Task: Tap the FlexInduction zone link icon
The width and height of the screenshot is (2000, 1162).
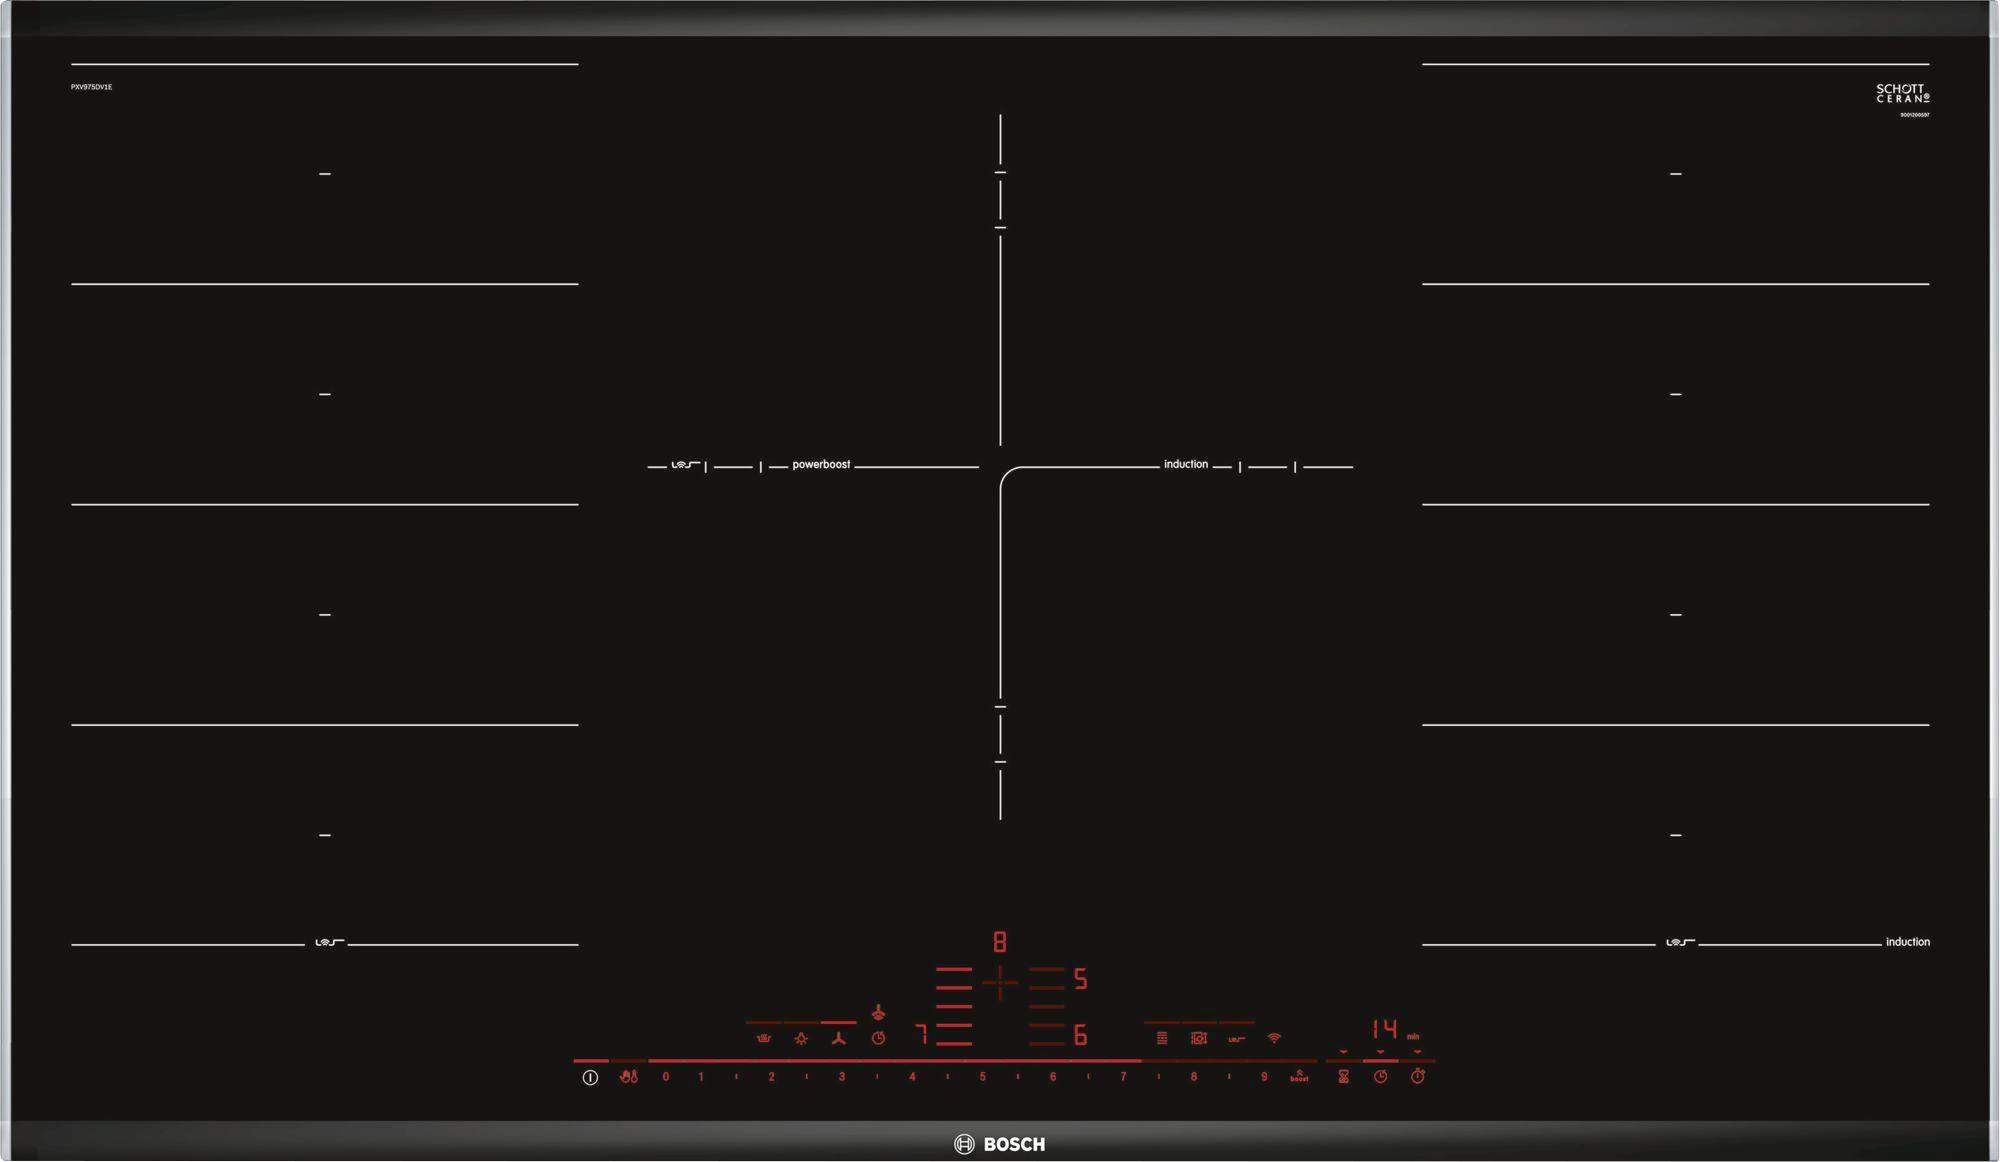Action: point(1237,1039)
